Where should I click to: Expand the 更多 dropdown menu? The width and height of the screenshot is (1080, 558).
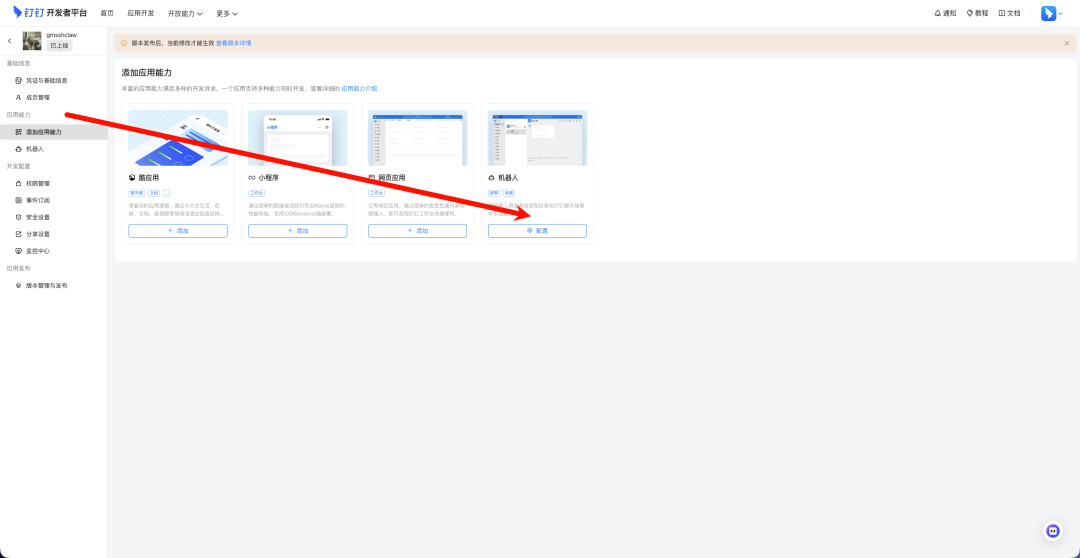(x=227, y=13)
